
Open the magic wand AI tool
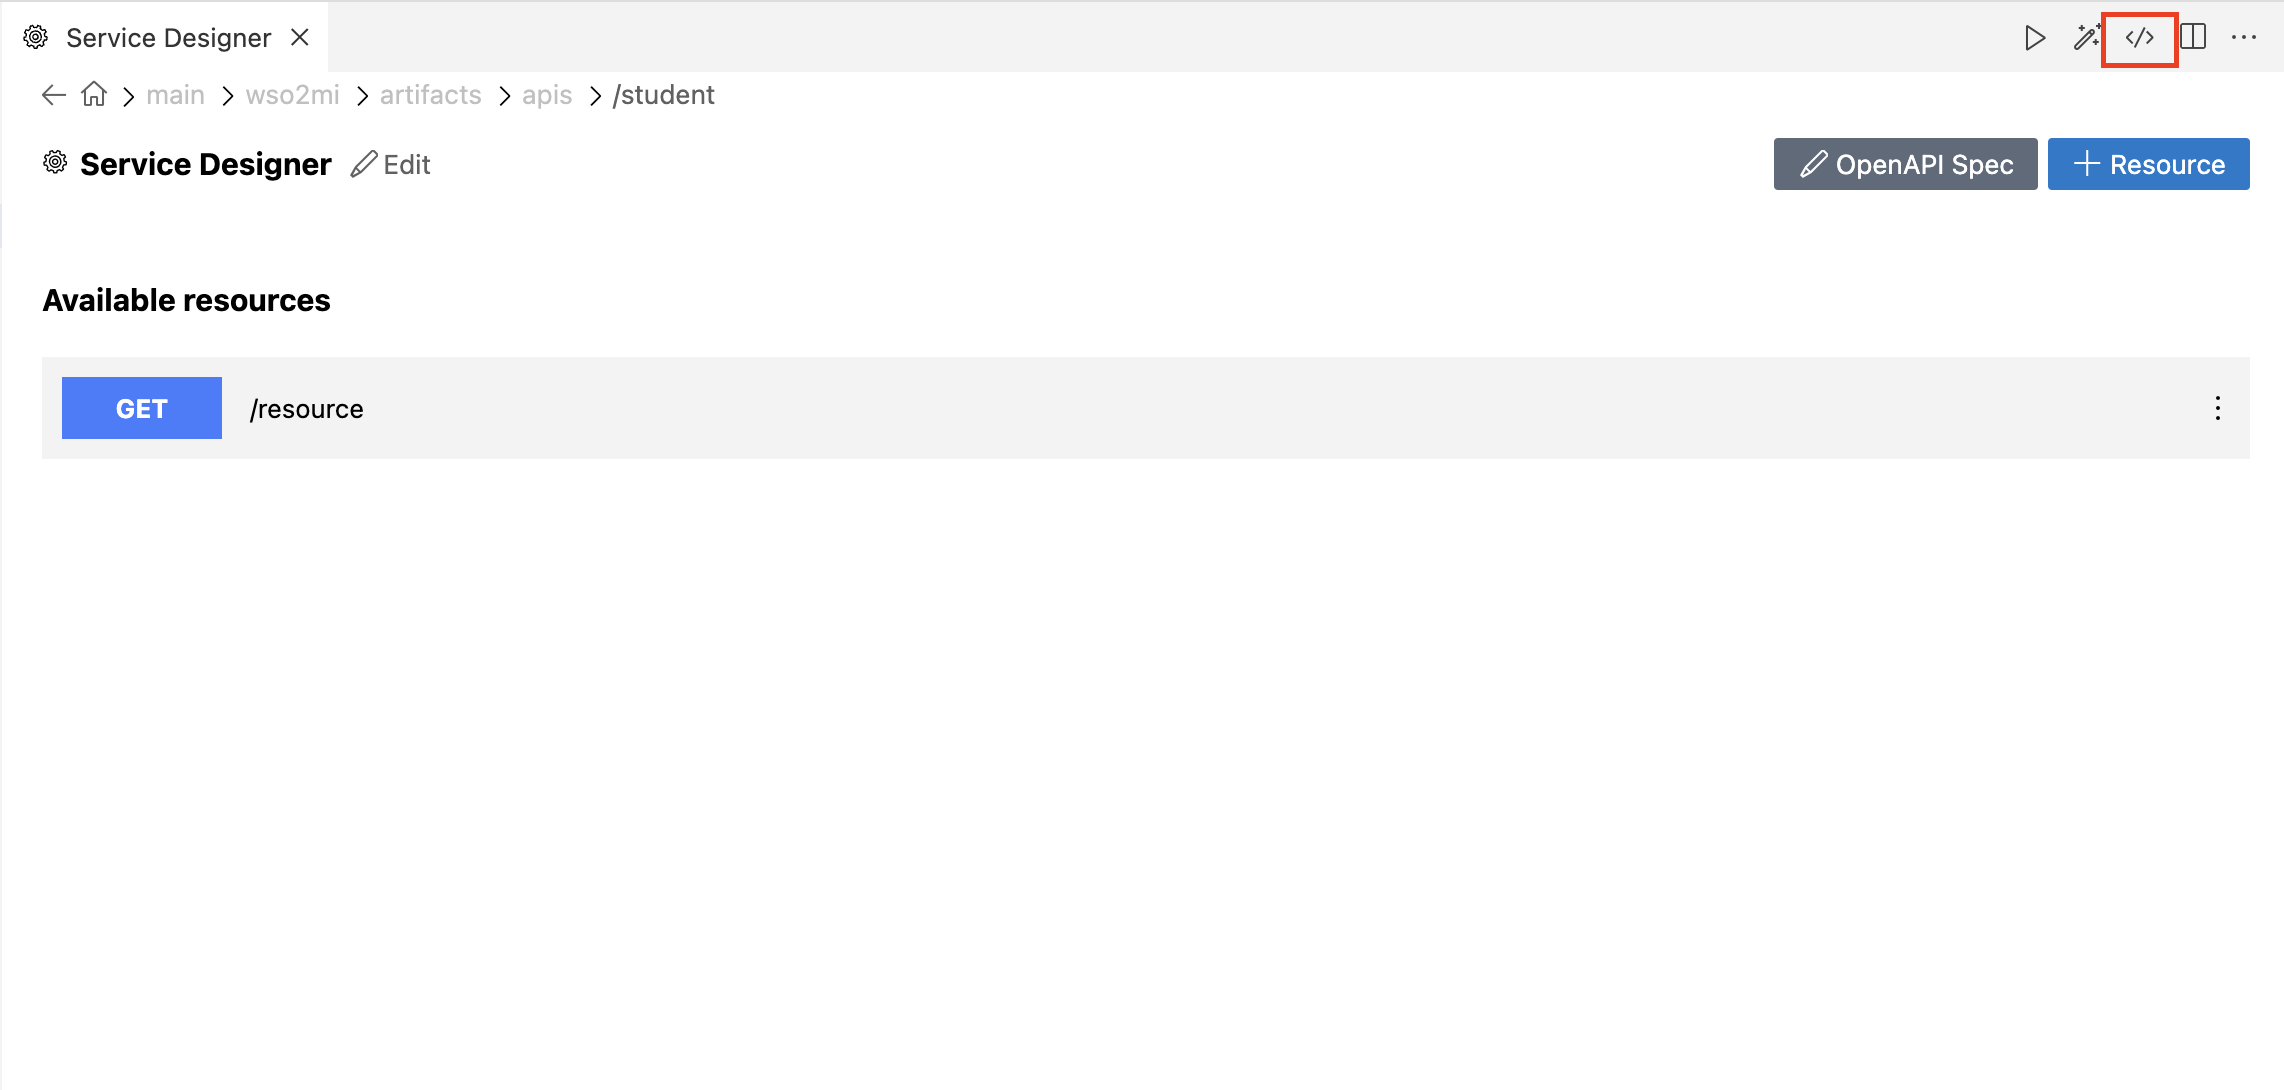tap(2086, 38)
